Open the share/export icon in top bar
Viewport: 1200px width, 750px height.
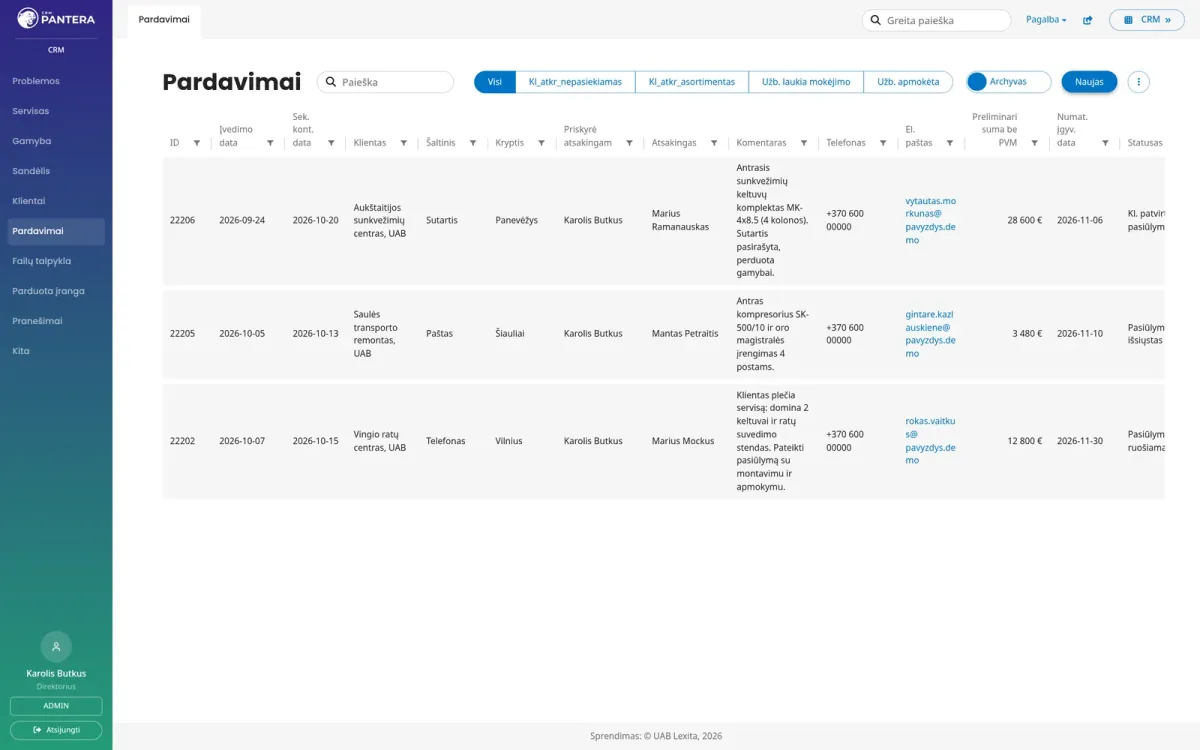pyautogui.click(x=1088, y=20)
